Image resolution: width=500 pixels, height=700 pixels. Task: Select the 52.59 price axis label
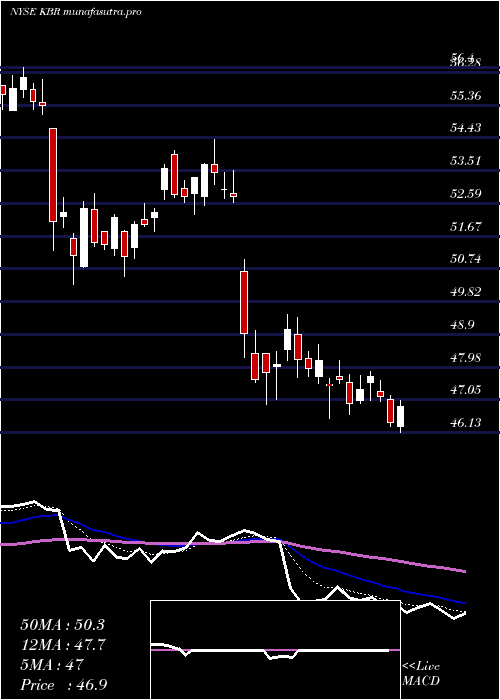465,194
